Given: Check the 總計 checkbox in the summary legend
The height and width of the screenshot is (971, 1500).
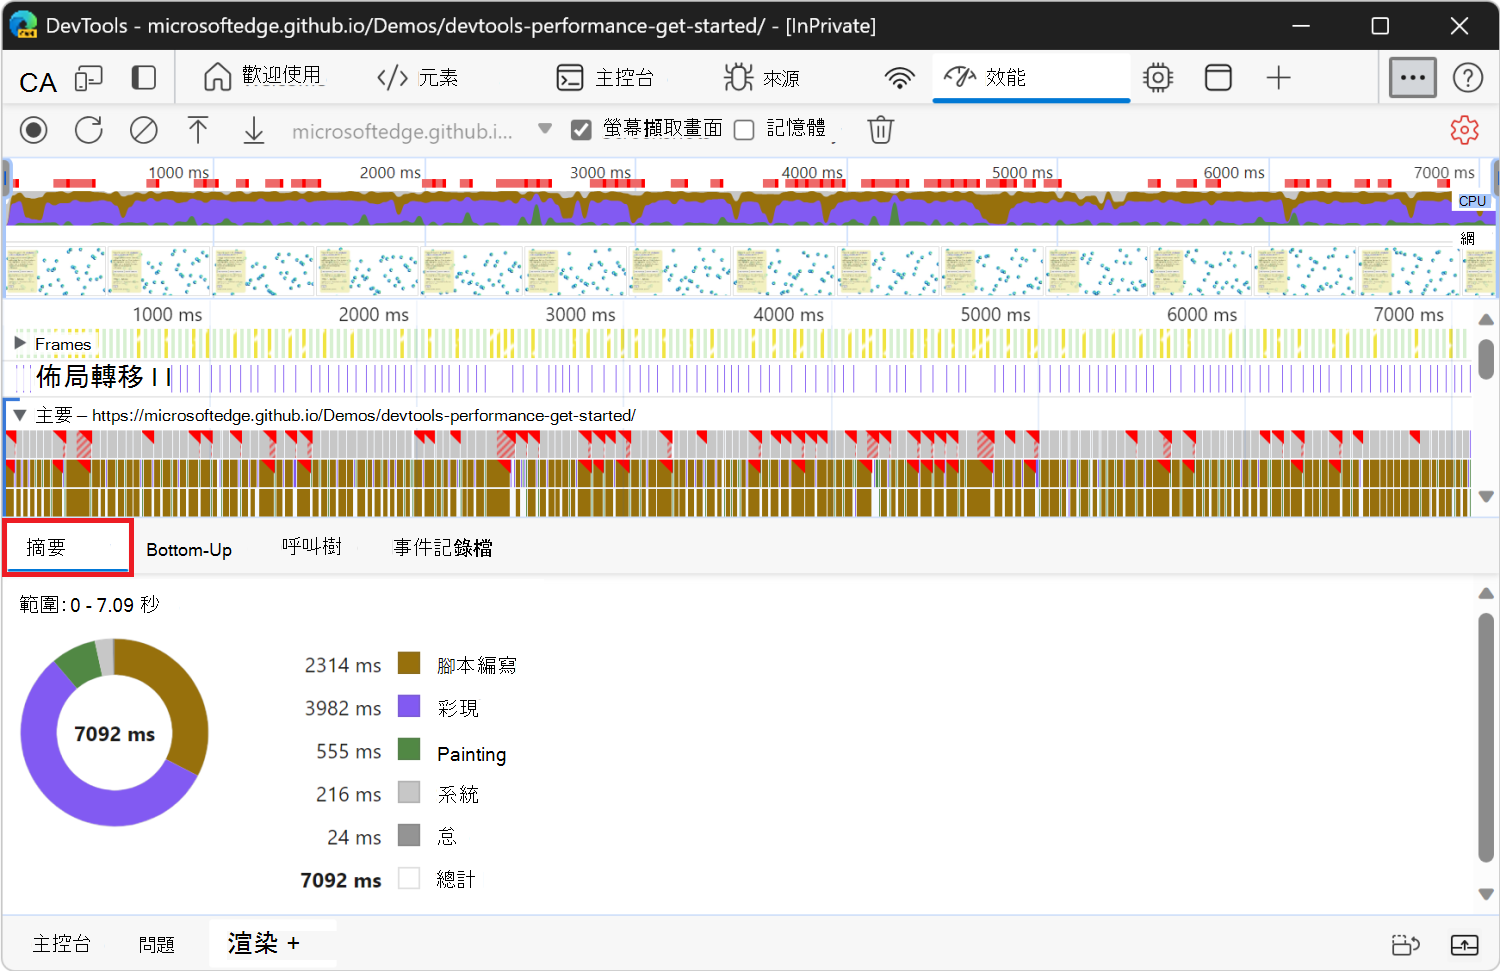Looking at the screenshot, I should coord(410,879).
